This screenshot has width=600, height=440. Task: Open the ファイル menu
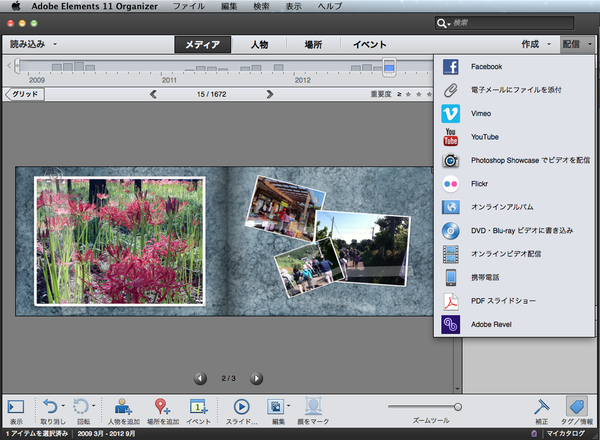coord(189,6)
